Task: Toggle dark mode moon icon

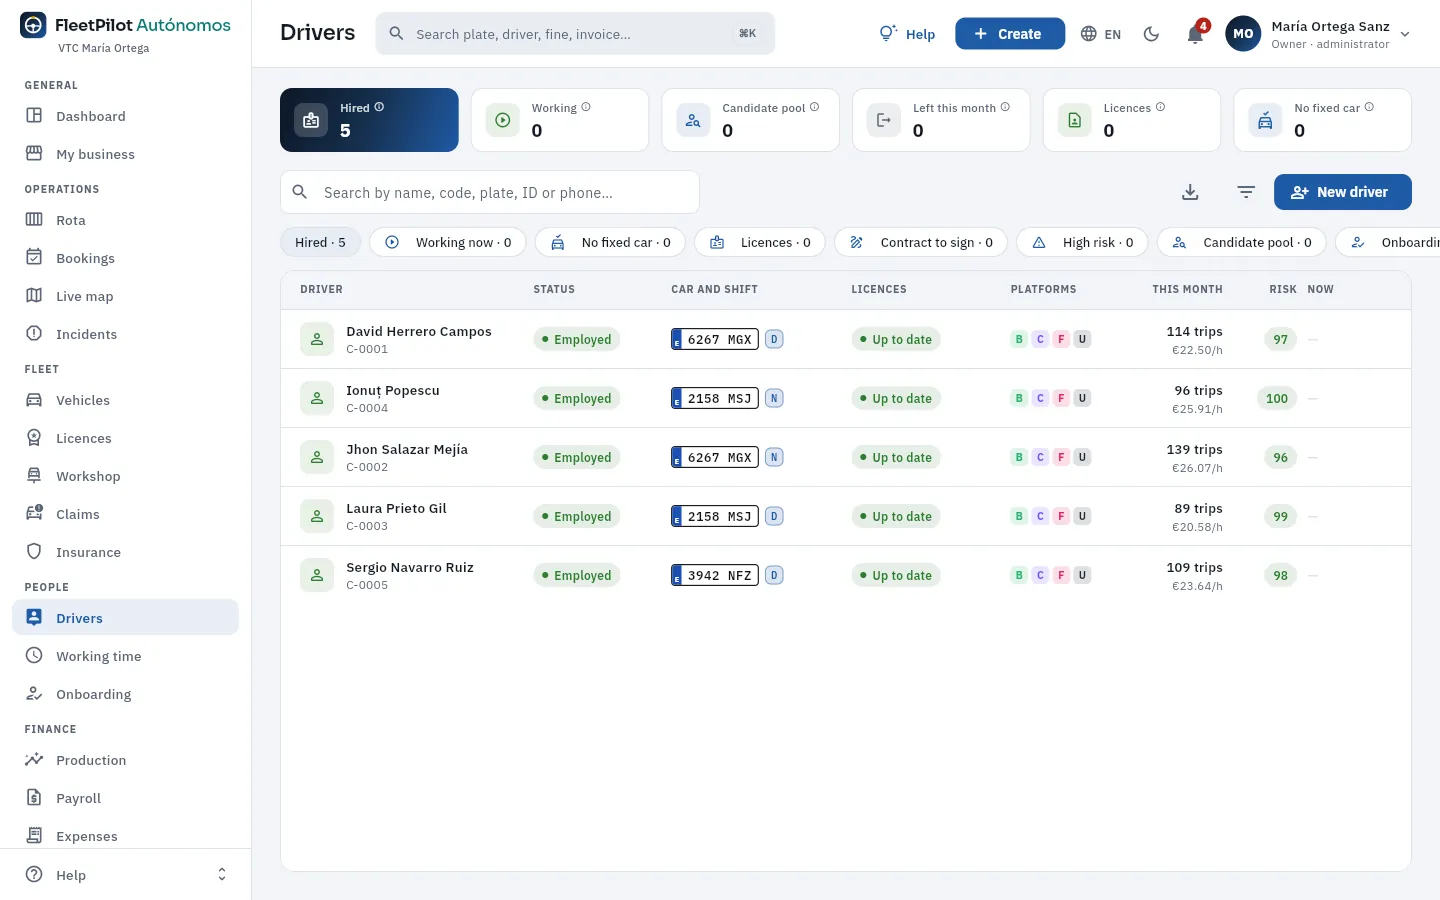Action: pos(1152,34)
